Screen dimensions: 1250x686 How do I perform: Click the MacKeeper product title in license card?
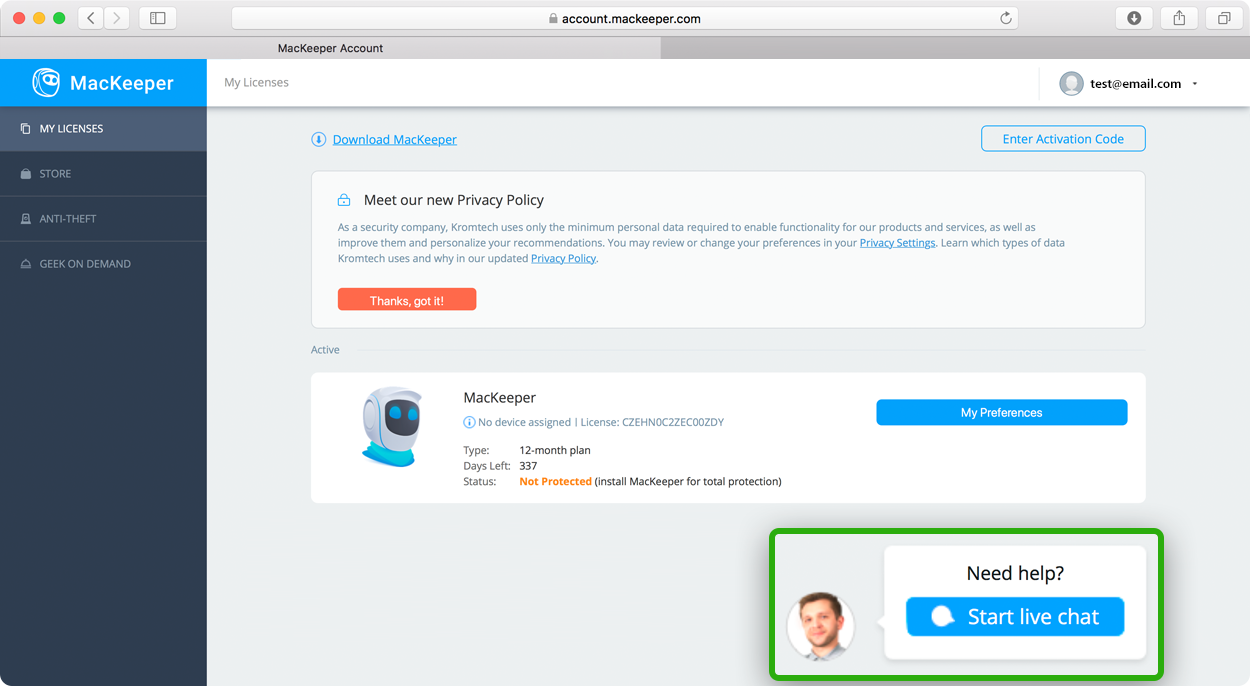coord(500,398)
